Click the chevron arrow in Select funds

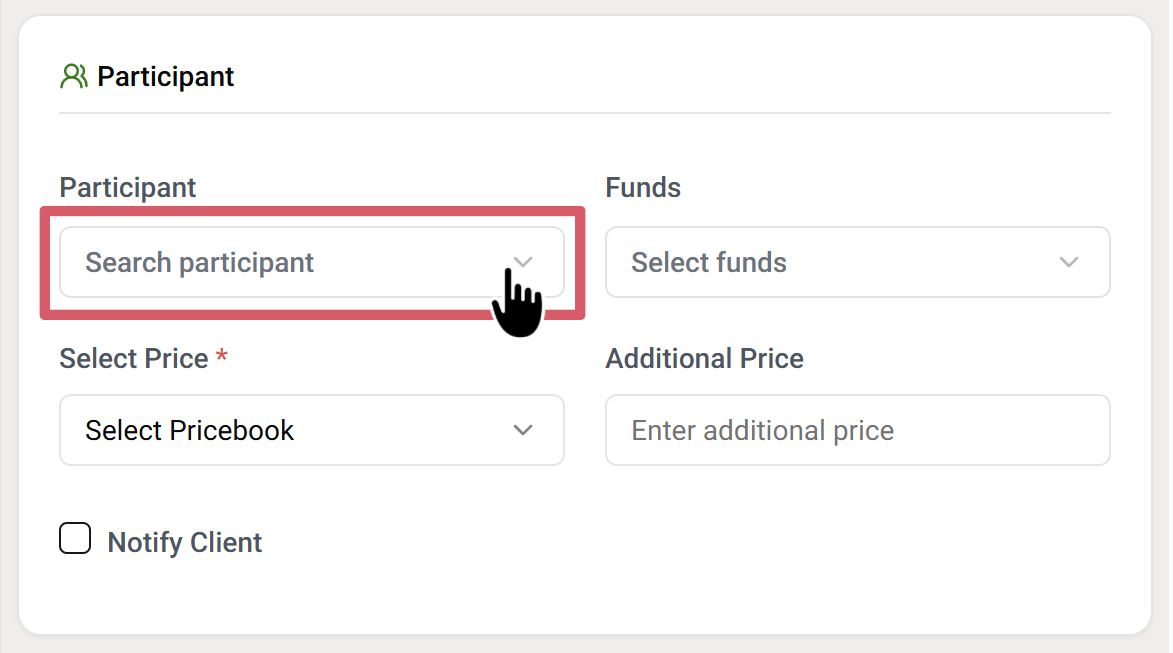click(1069, 262)
